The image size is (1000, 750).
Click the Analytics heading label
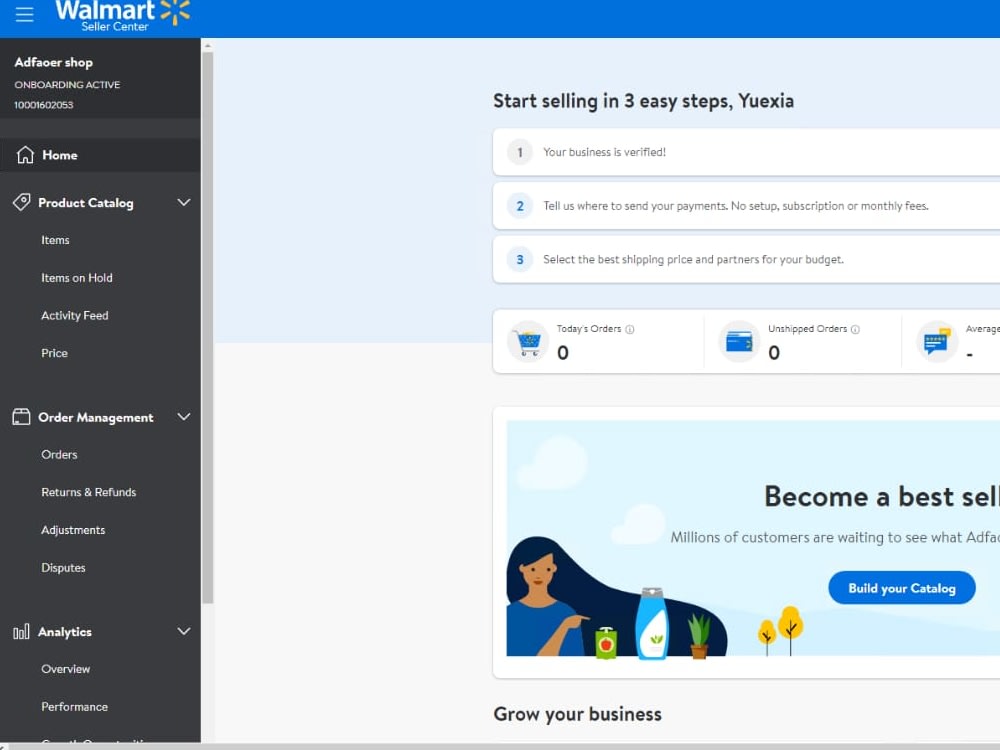65,632
